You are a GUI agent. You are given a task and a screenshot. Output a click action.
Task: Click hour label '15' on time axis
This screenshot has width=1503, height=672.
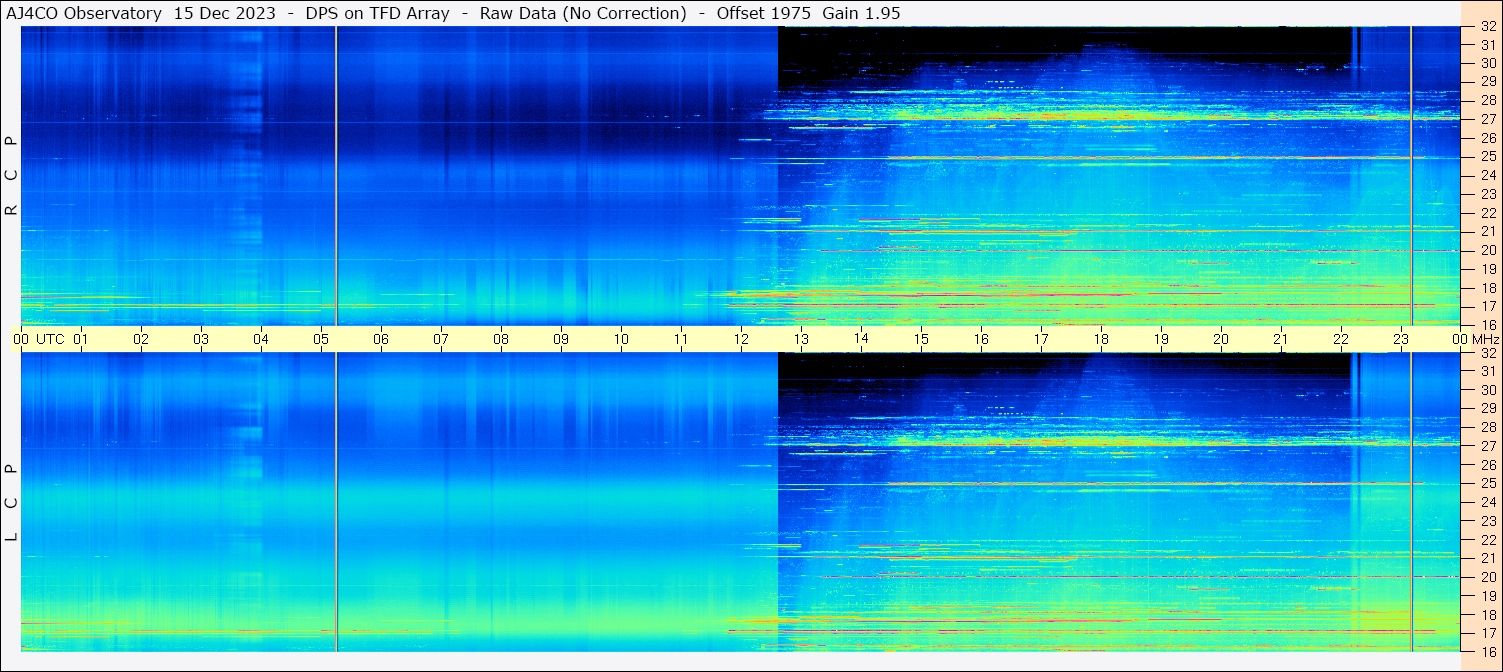coord(921,339)
